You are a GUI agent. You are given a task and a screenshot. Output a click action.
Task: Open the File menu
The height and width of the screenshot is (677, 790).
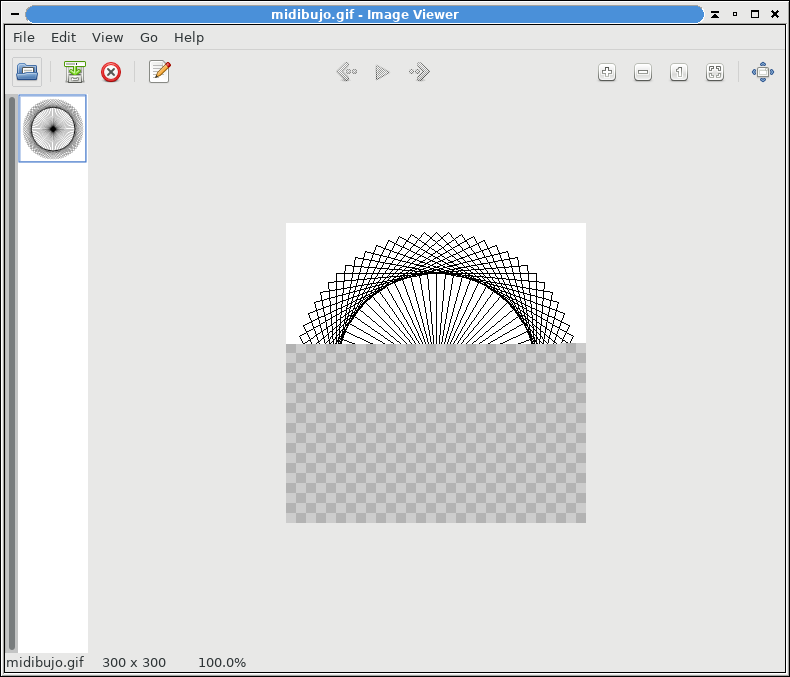24,37
